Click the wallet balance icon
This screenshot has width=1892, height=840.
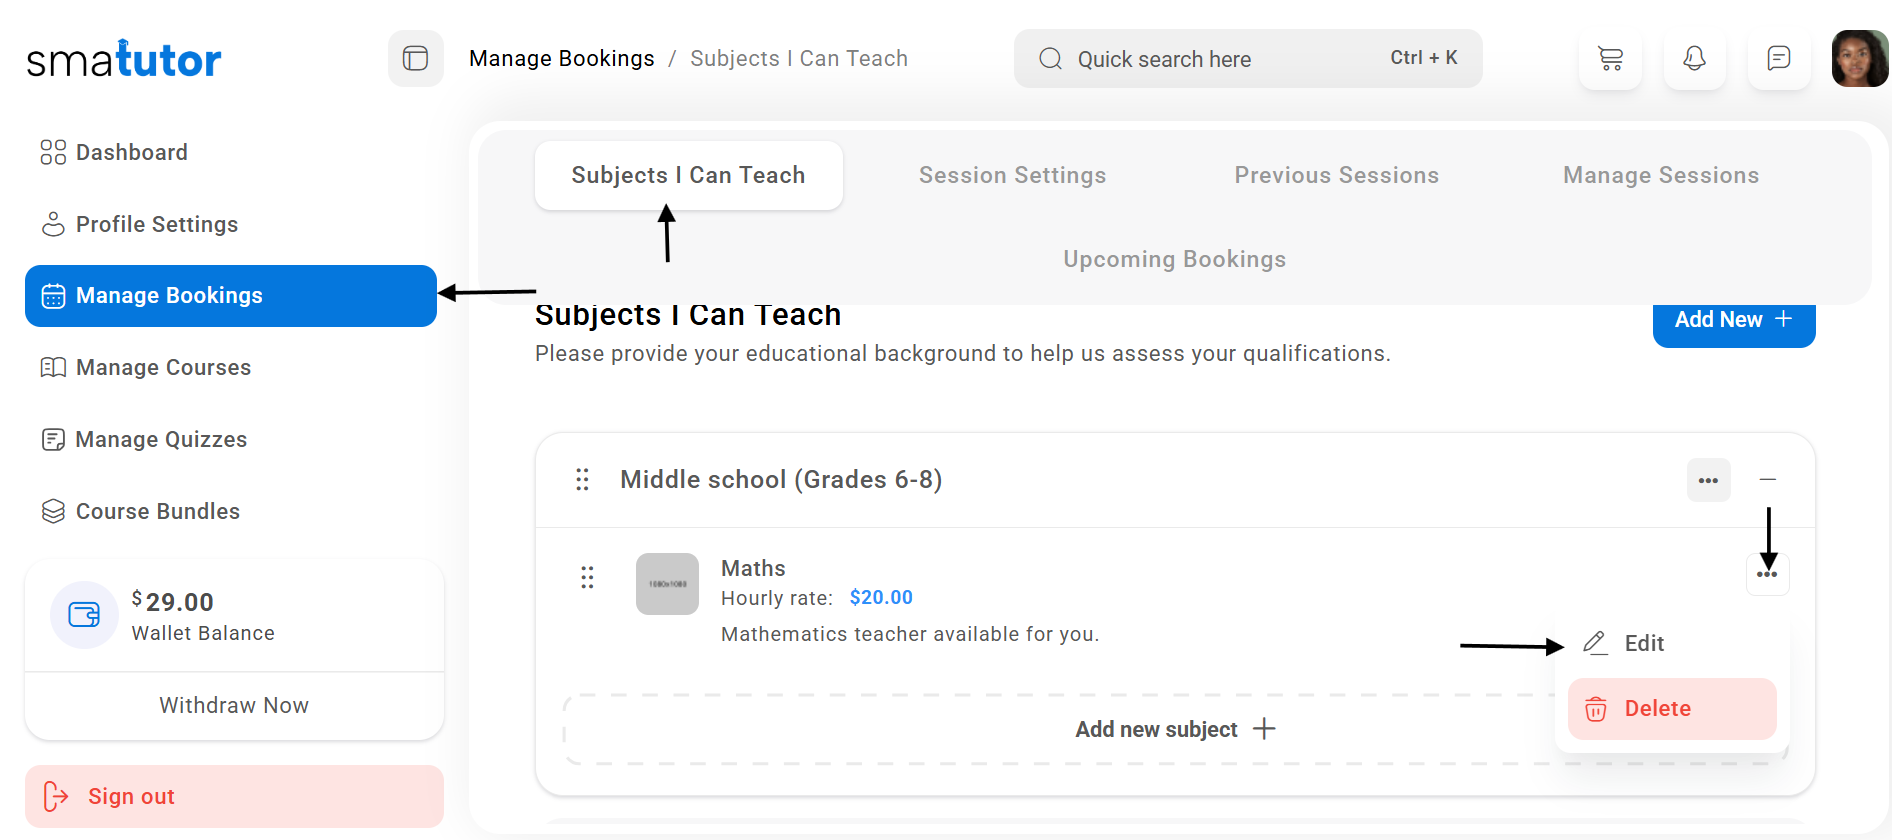tap(84, 614)
